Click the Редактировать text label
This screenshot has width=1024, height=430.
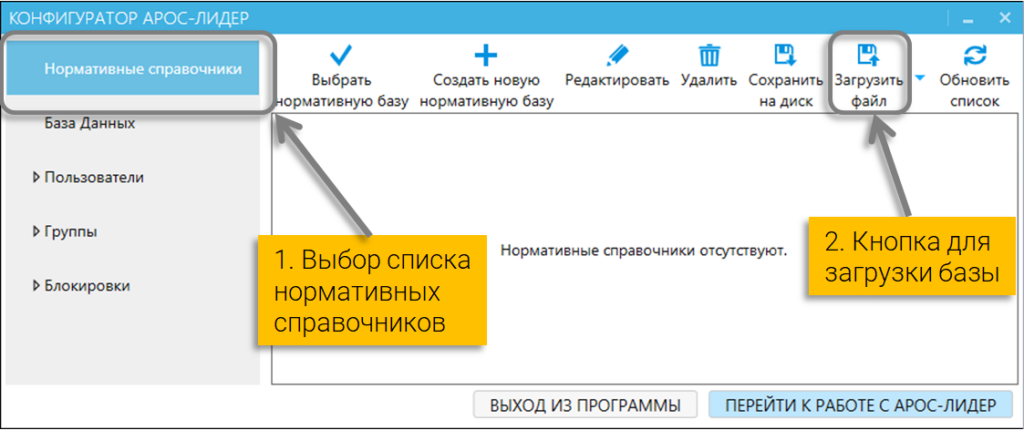pos(617,80)
